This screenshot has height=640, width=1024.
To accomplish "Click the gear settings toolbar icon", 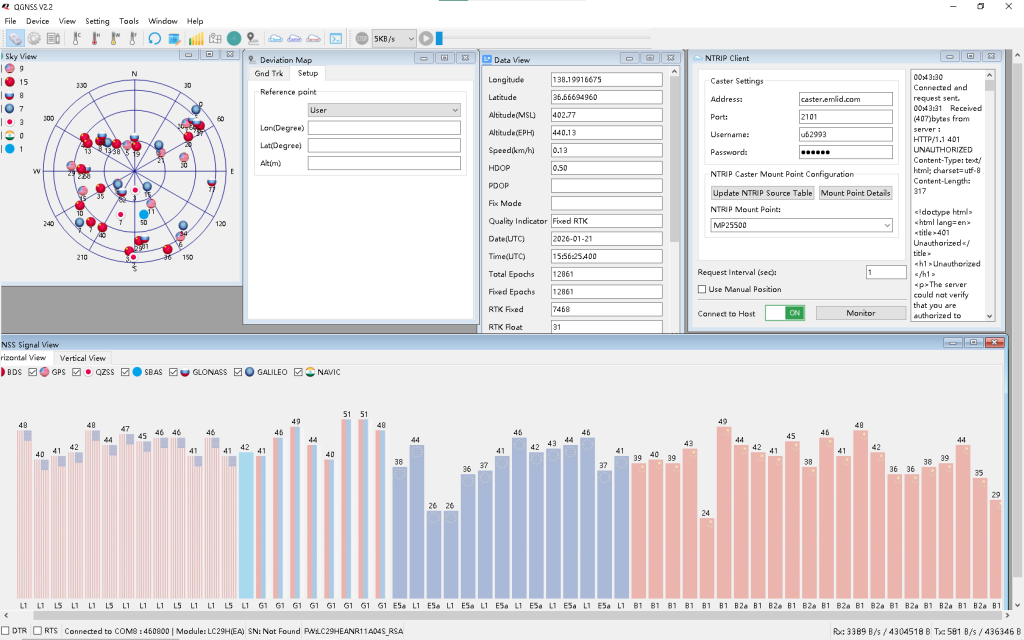I will coord(34,38).
